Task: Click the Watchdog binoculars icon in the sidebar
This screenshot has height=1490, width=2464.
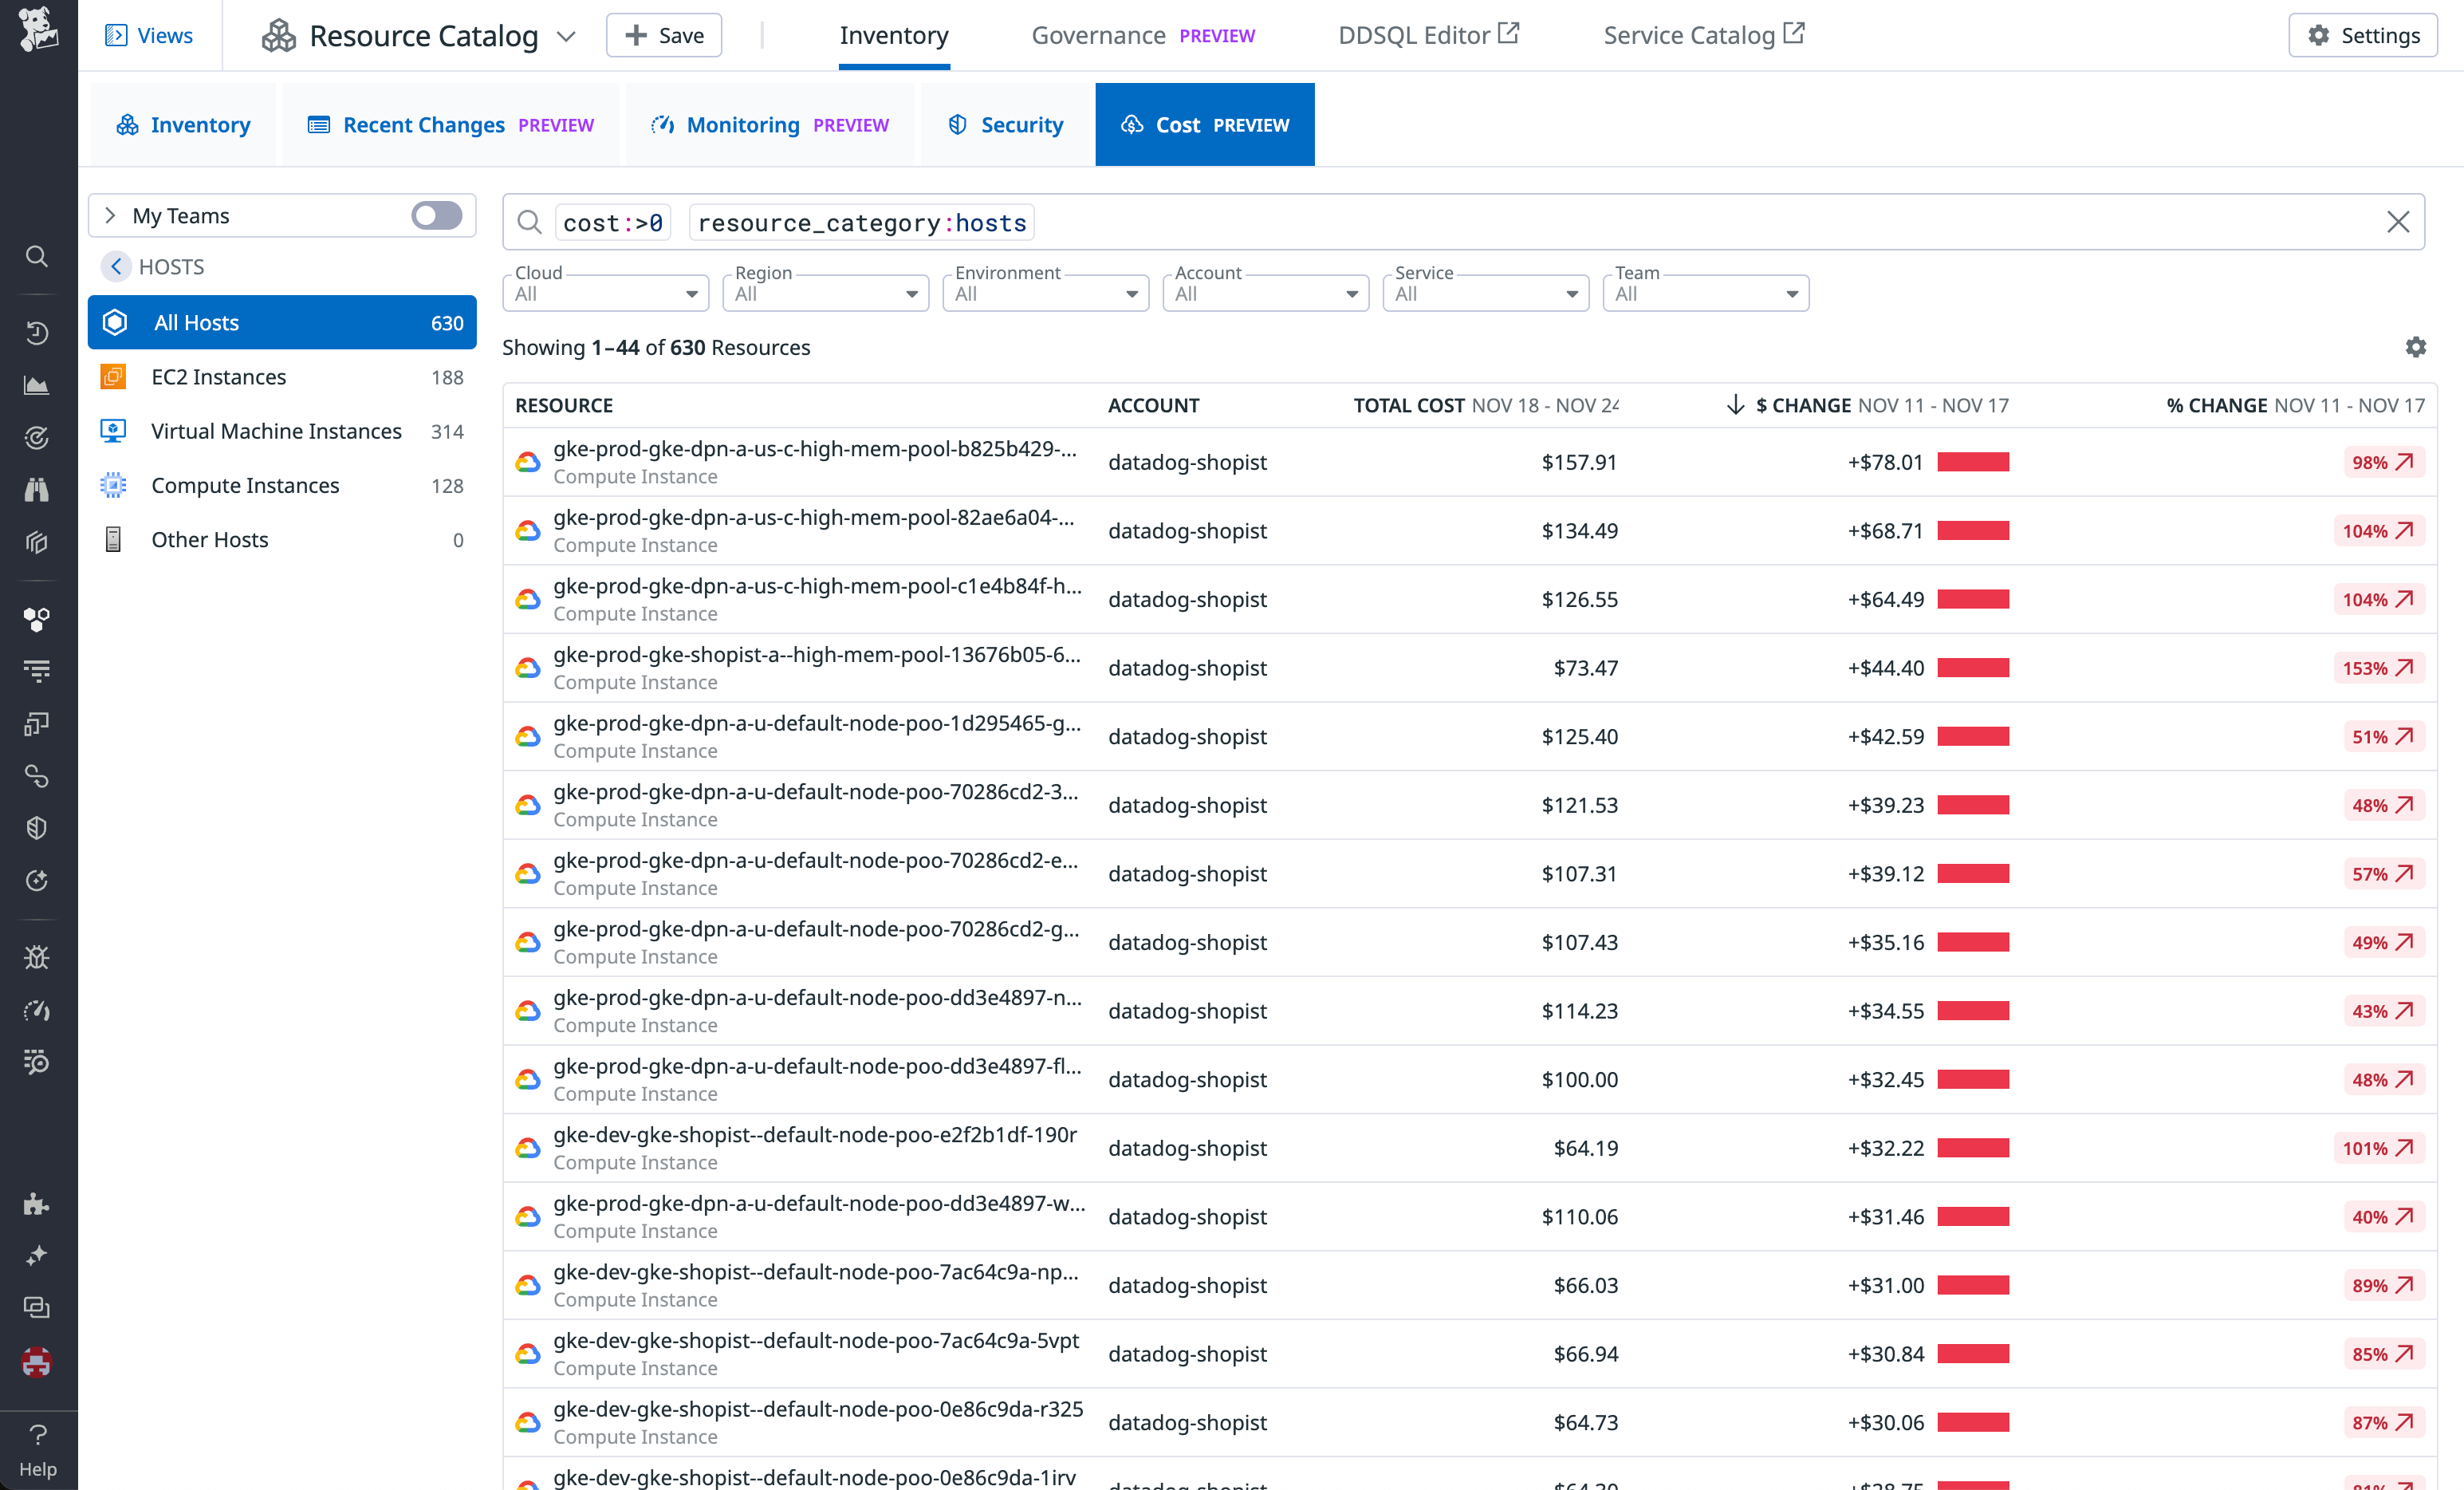Action: (37, 489)
